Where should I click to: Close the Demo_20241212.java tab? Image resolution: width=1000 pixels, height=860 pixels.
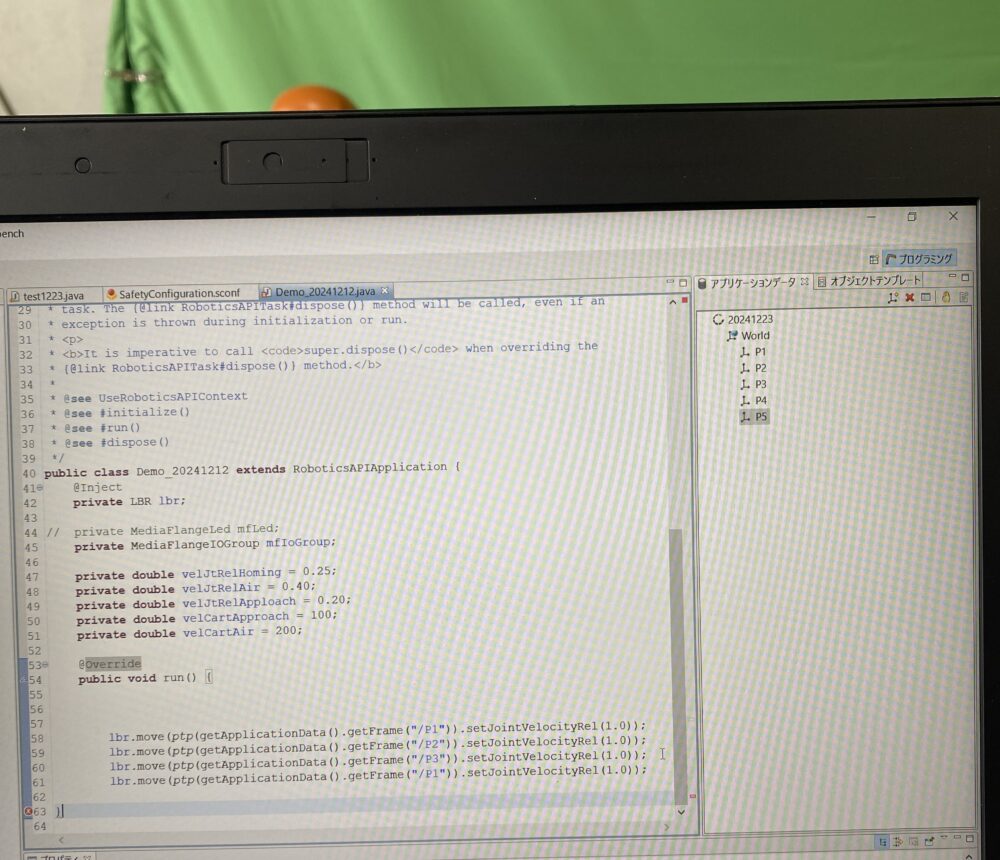(385, 291)
